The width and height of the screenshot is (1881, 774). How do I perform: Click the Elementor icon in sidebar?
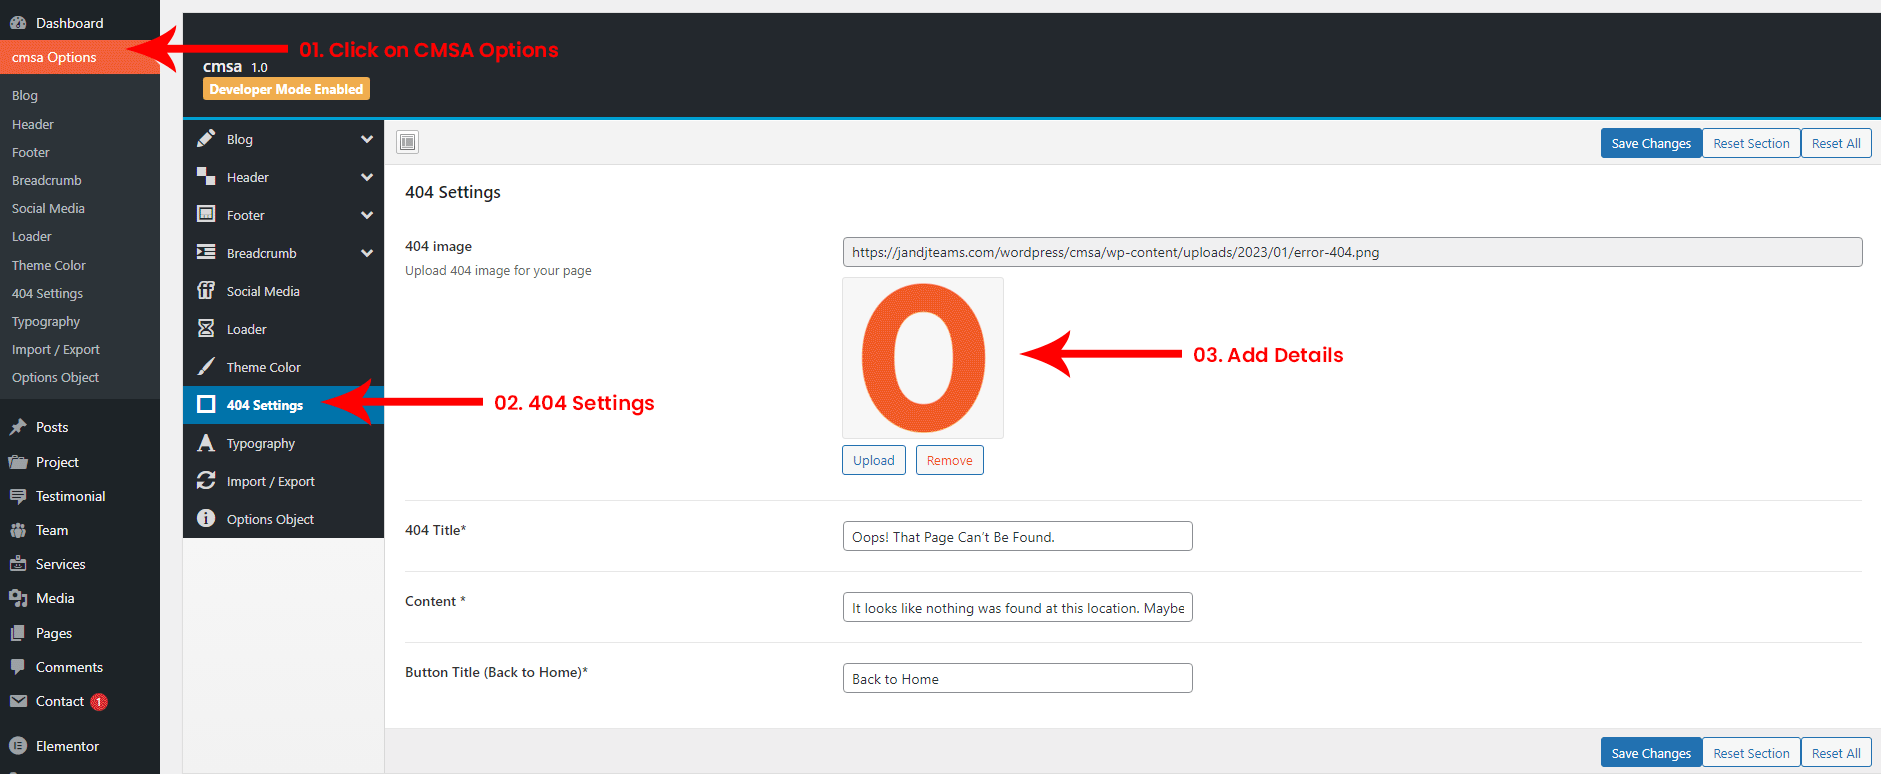[x=18, y=746]
